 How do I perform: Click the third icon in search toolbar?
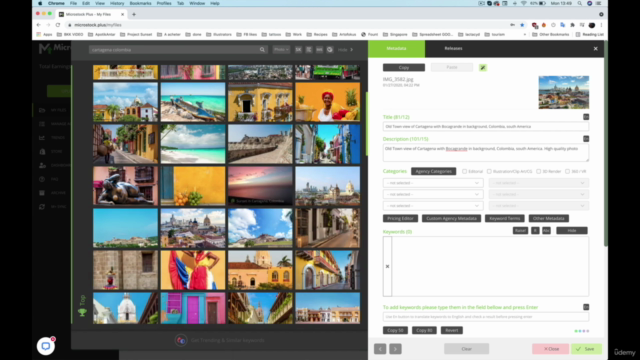(x=319, y=50)
